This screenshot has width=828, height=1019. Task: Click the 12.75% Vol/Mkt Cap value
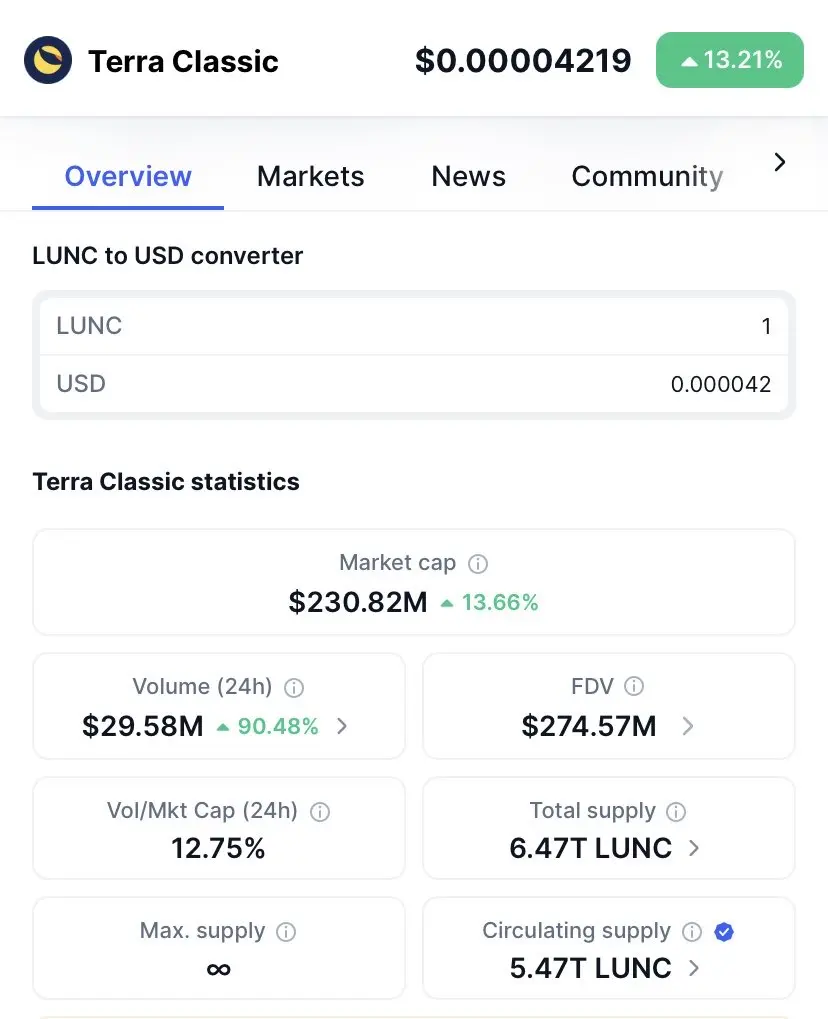pyautogui.click(x=218, y=848)
